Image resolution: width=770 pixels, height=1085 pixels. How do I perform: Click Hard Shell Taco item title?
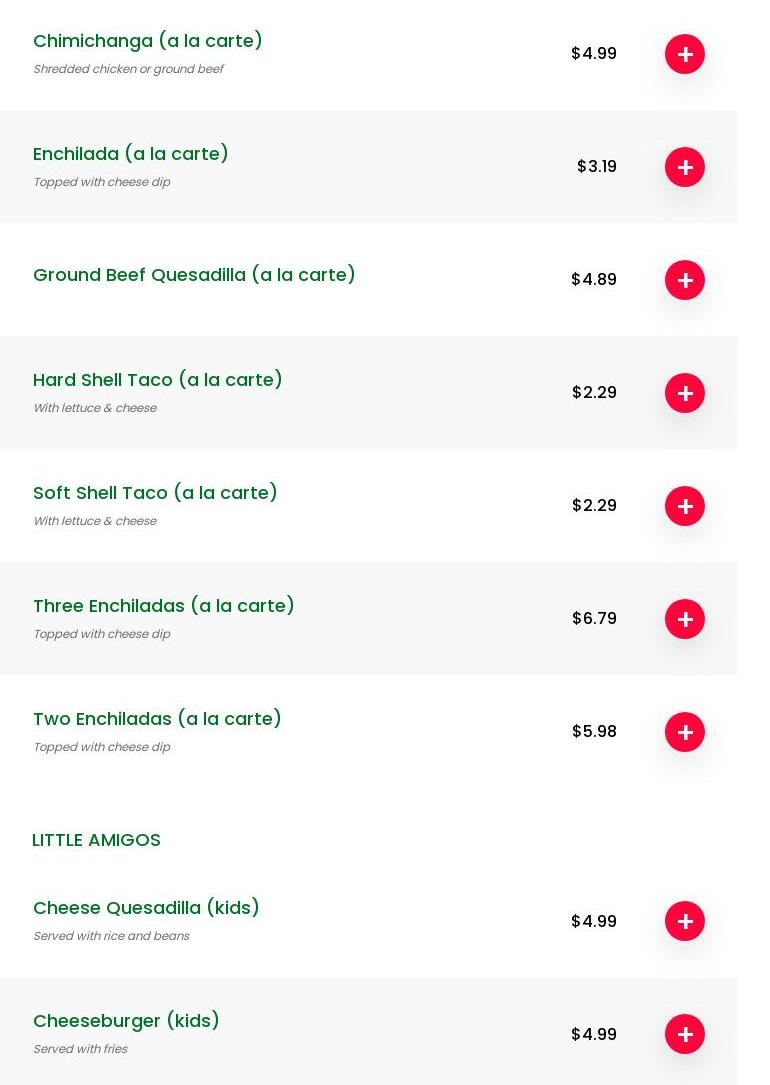tap(158, 380)
